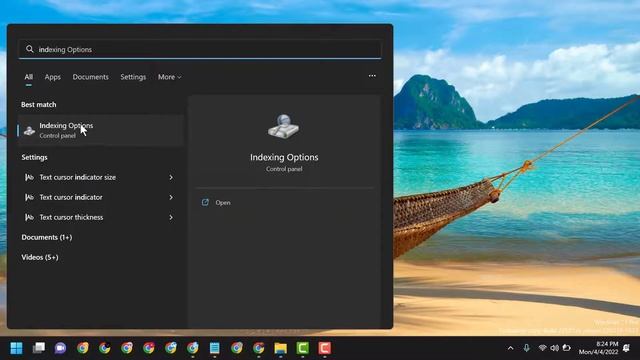Click the search box containing "indexing Options"
This screenshot has width=640, height=360.
coord(200,49)
